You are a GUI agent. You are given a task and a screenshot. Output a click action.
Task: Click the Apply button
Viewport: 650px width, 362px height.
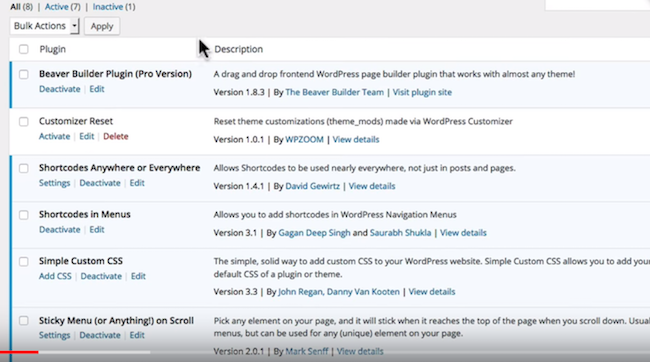point(102,26)
